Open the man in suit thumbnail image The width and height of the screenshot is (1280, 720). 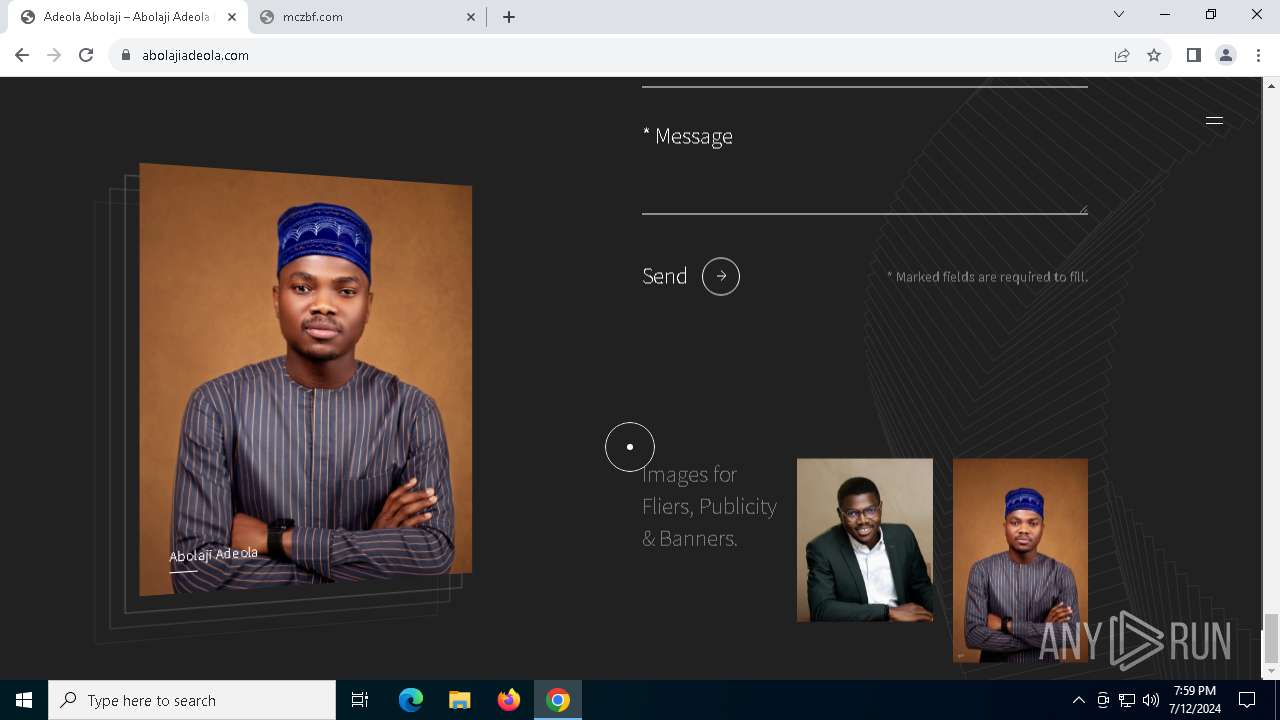pyautogui.click(x=865, y=540)
